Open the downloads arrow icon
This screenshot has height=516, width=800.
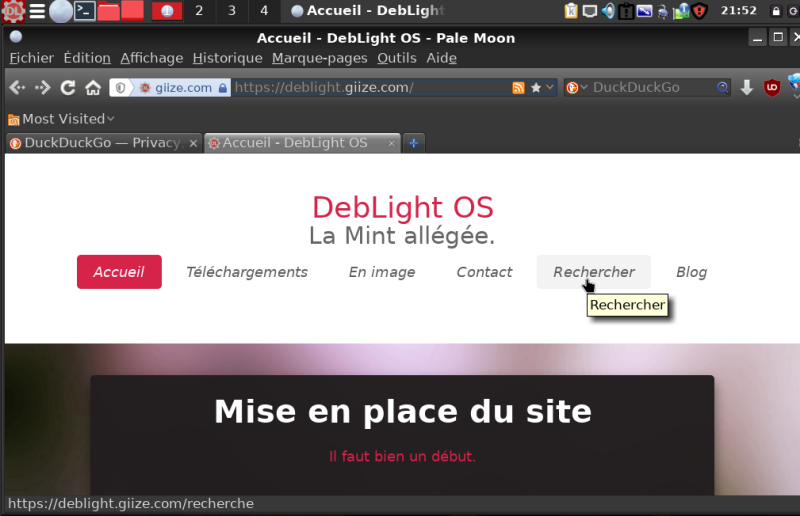coord(747,88)
